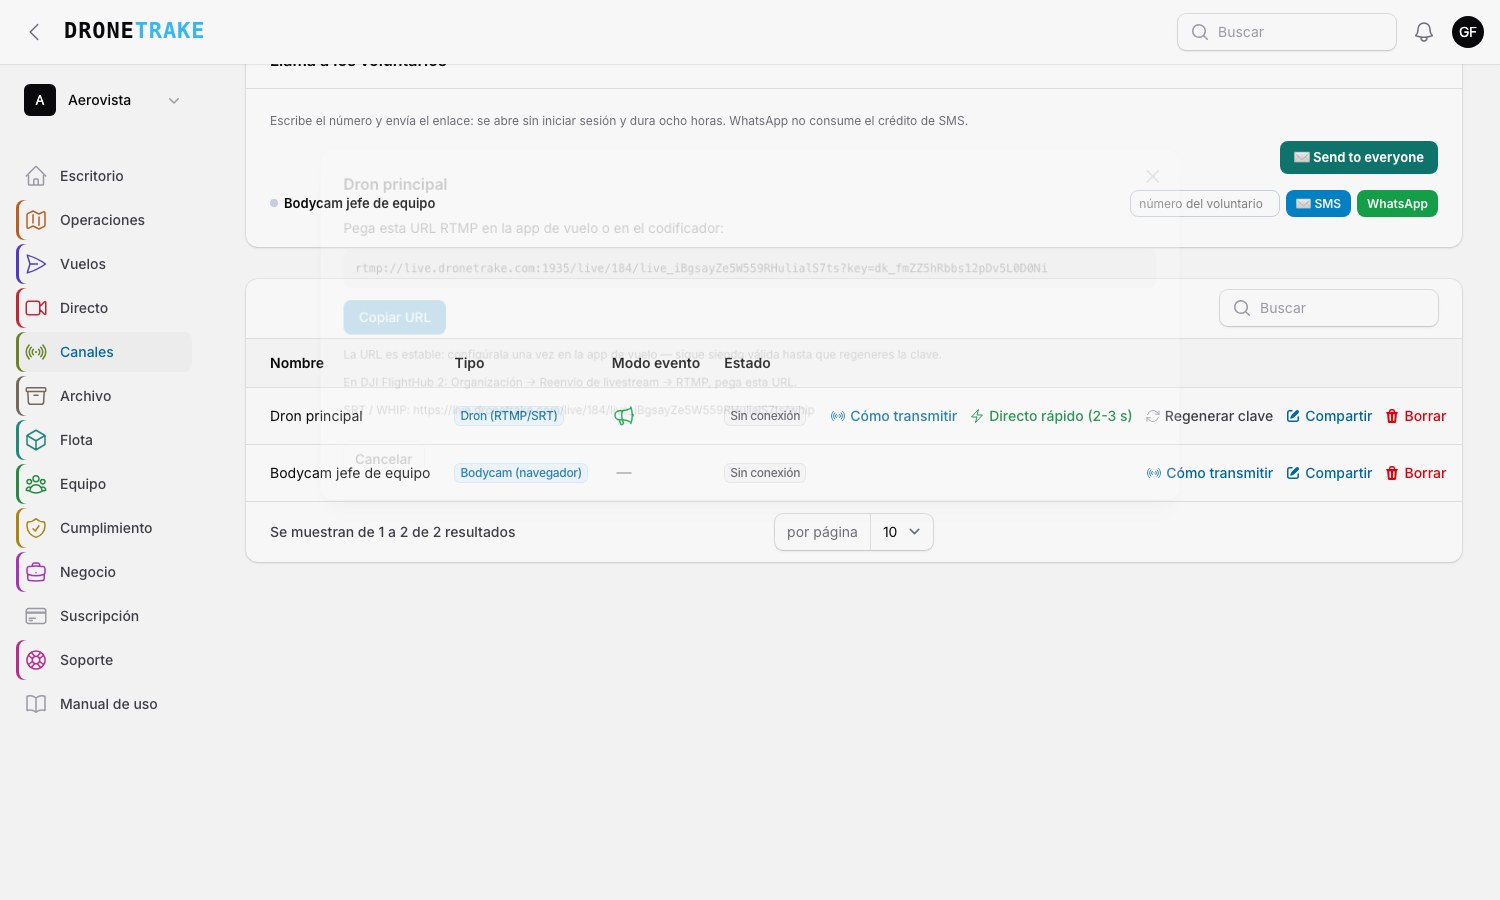1500x900 pixels.
Task: Go back using the arrow beside the DroneTrake logo
Action: tap(34, 32)
